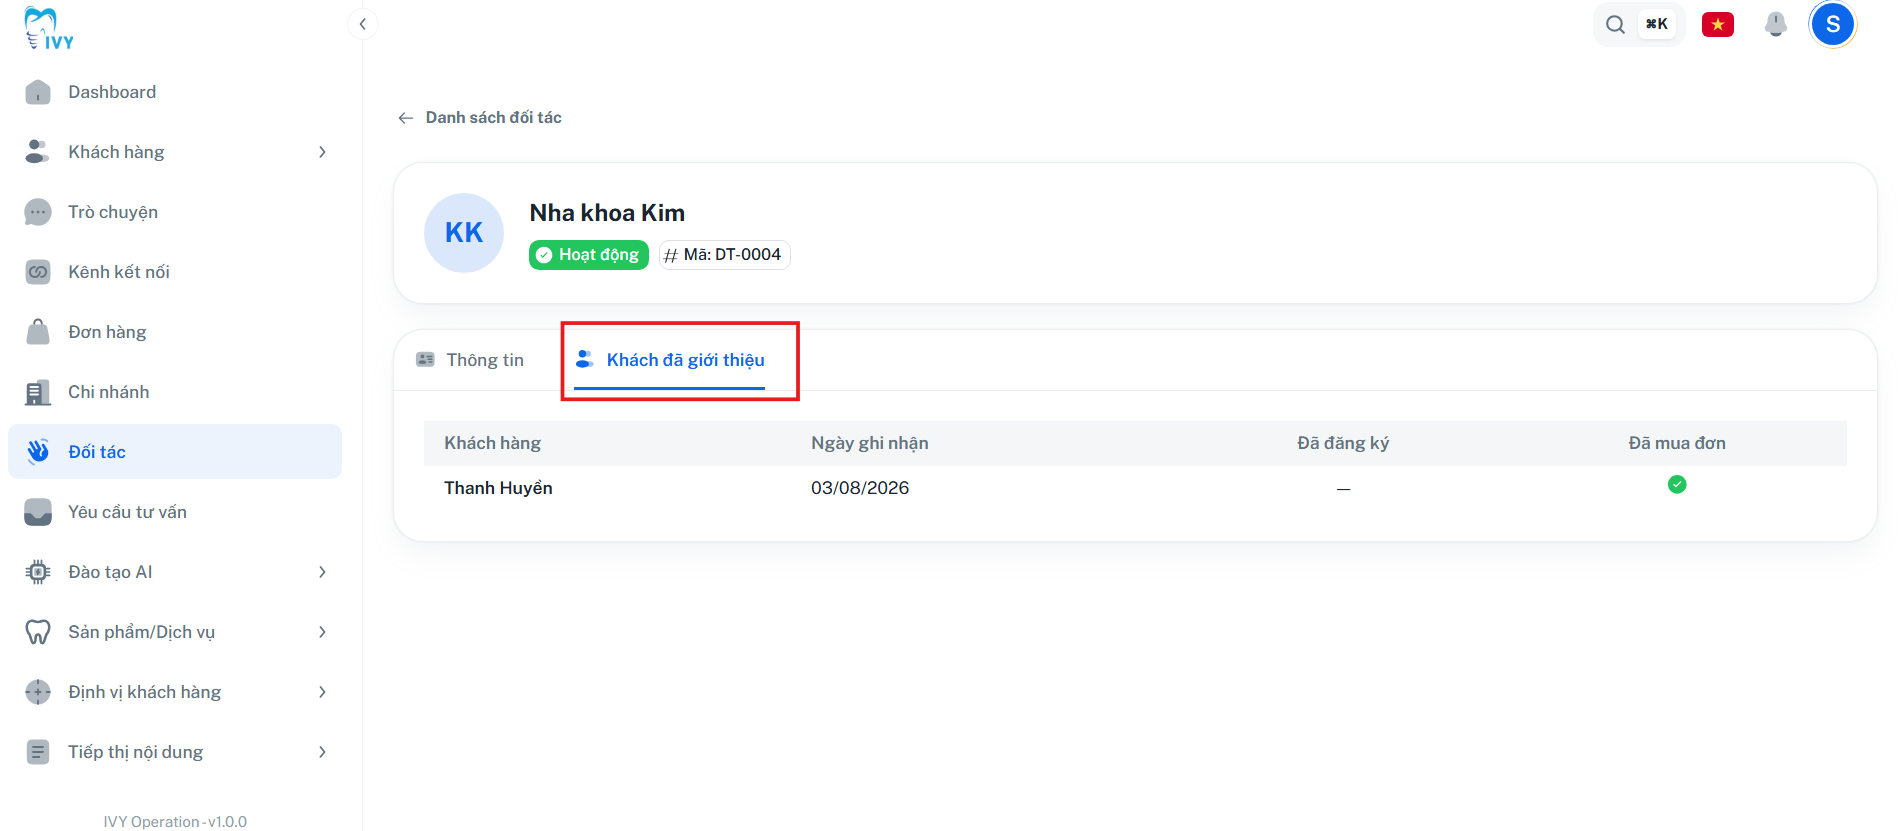Click the Nha khoa Kim partner name

607,213
